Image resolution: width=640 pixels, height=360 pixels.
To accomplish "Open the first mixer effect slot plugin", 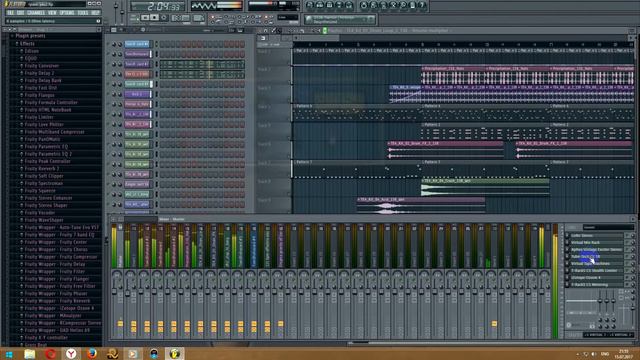I will click(596, 236).
